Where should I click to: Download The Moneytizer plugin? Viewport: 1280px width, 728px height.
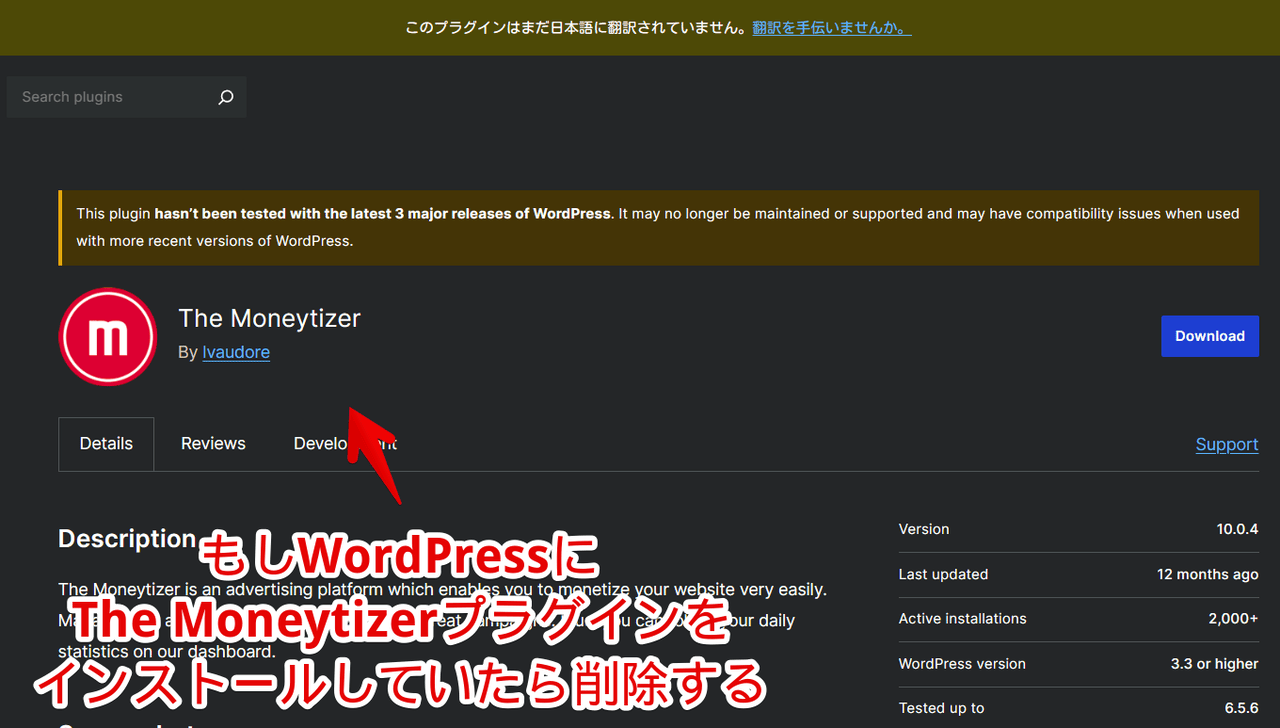click(1209, 336)
